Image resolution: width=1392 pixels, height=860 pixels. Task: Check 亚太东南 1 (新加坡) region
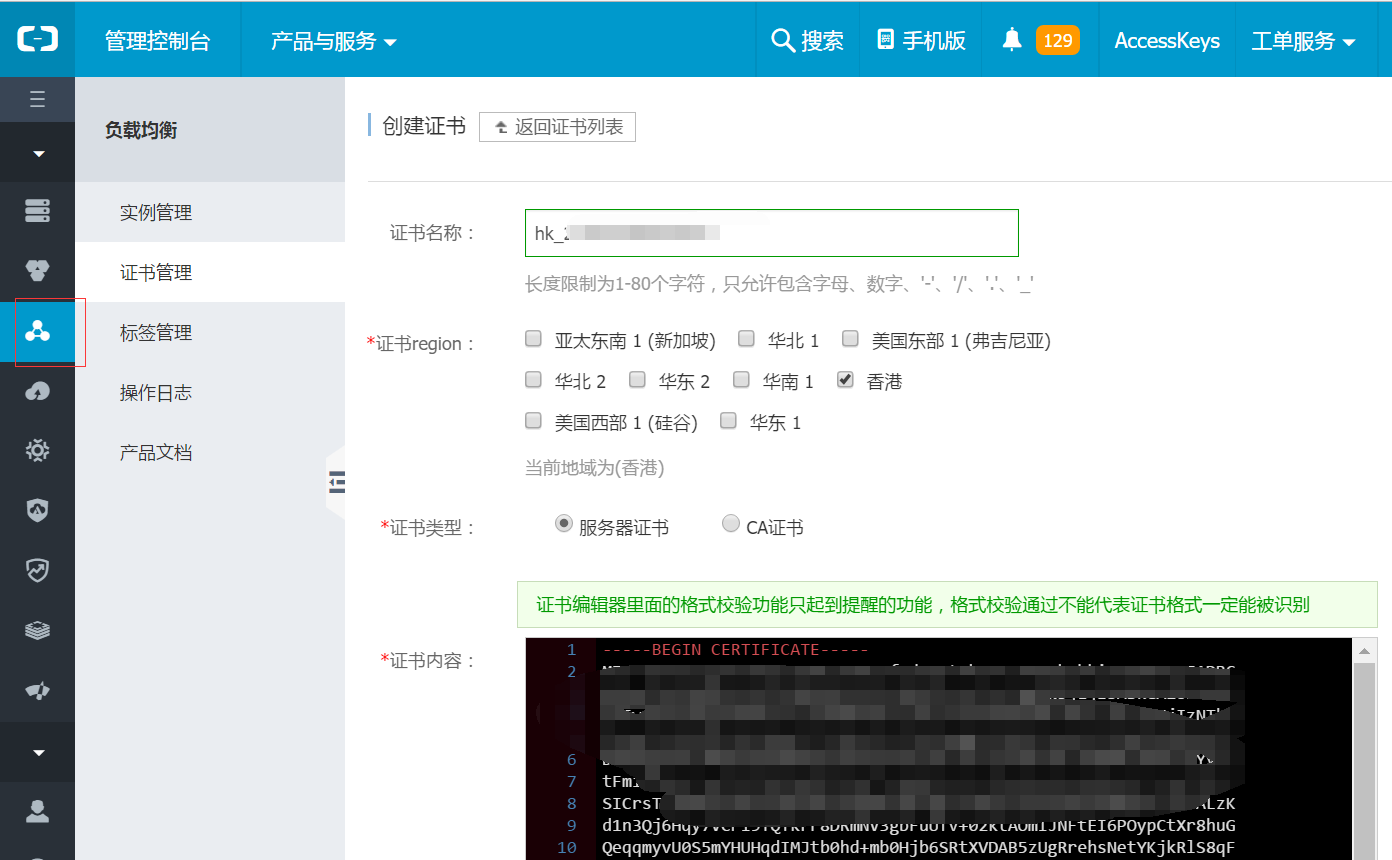[534, 339]
